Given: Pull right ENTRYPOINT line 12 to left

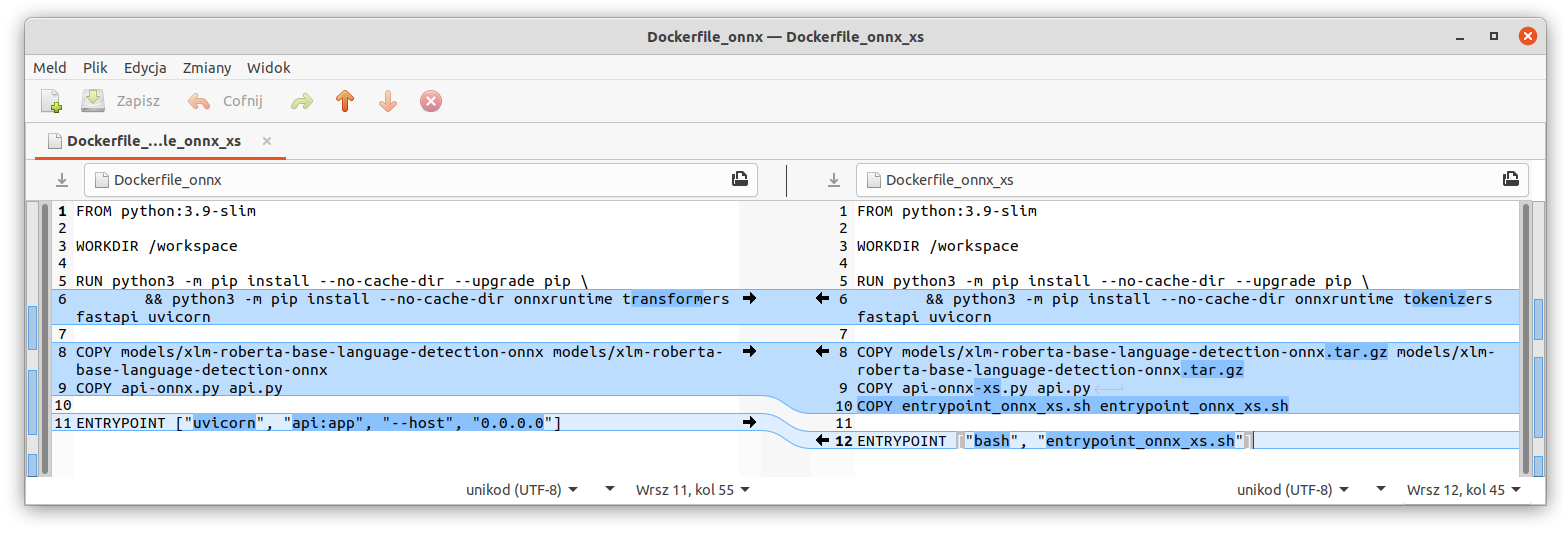Looking at the screenshot, I should pos(823,441).
